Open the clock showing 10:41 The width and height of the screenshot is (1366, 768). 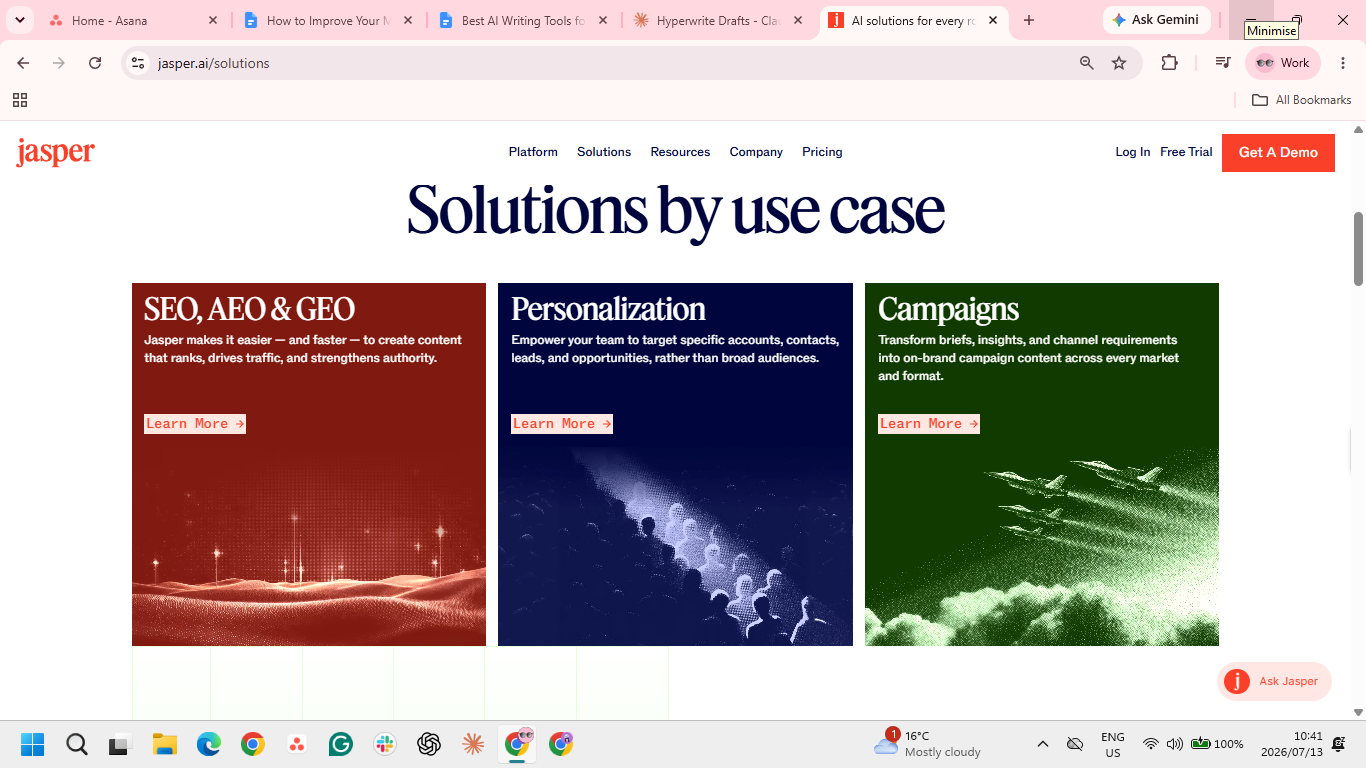1293,744
